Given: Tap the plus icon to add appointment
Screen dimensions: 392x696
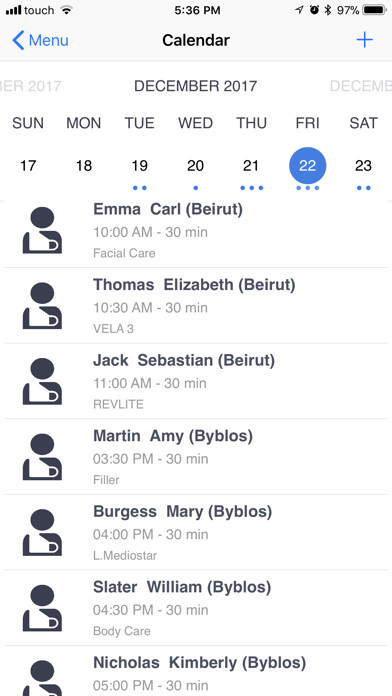Looking at the screenshot, I should (x=364, y=40).
